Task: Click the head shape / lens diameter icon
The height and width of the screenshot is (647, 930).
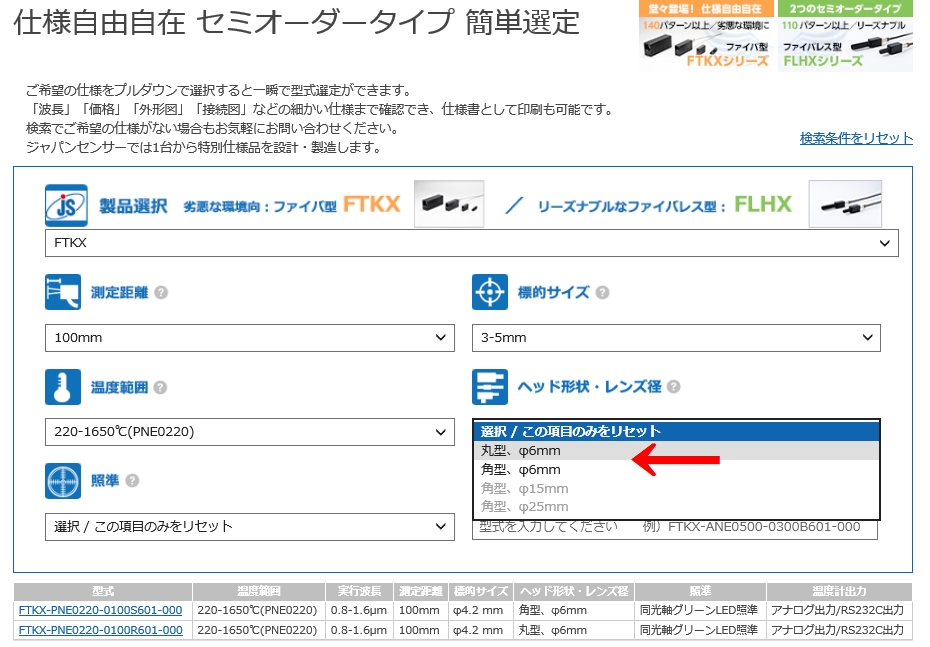Action: coord(490,387)
